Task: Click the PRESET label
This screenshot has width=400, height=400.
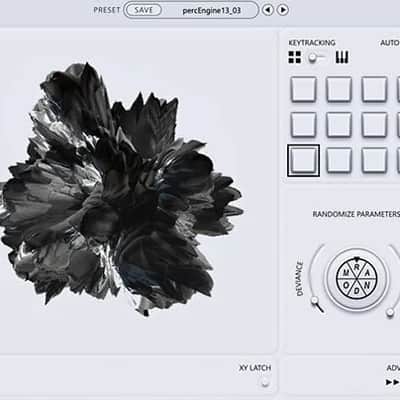Action: coord(107,10)
